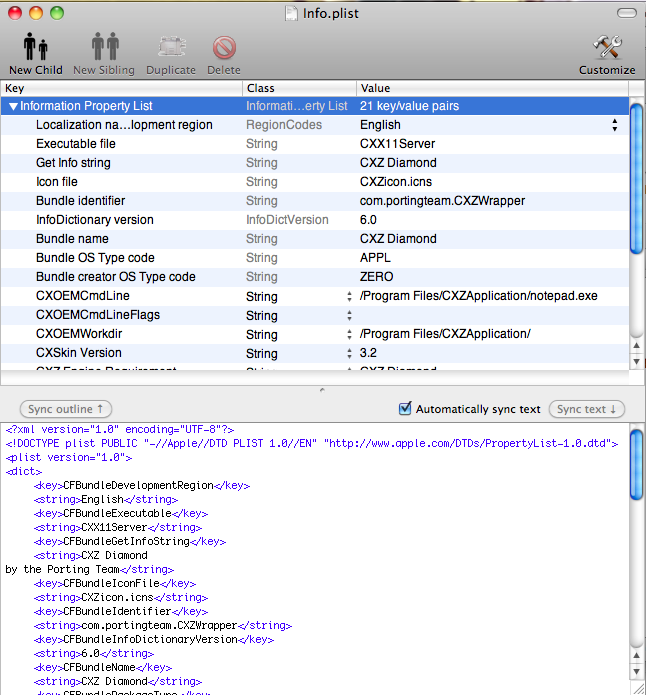Screen dimensions: 646x695
Task: Select the Get Info string row
Action: coord(314,163)
